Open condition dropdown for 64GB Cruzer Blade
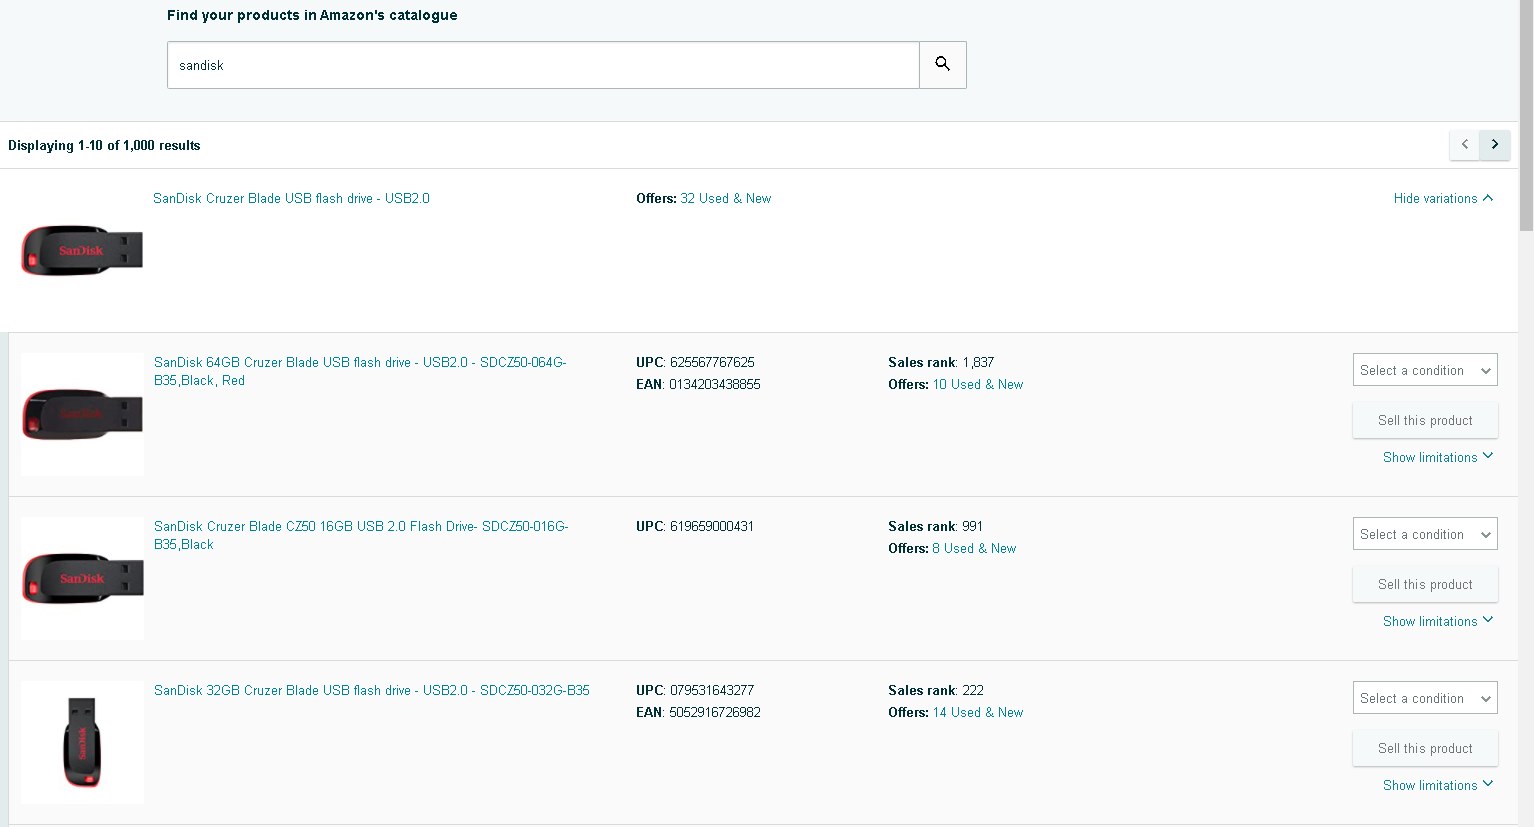The image size is (1534, 827). [x=1425, y=370]
